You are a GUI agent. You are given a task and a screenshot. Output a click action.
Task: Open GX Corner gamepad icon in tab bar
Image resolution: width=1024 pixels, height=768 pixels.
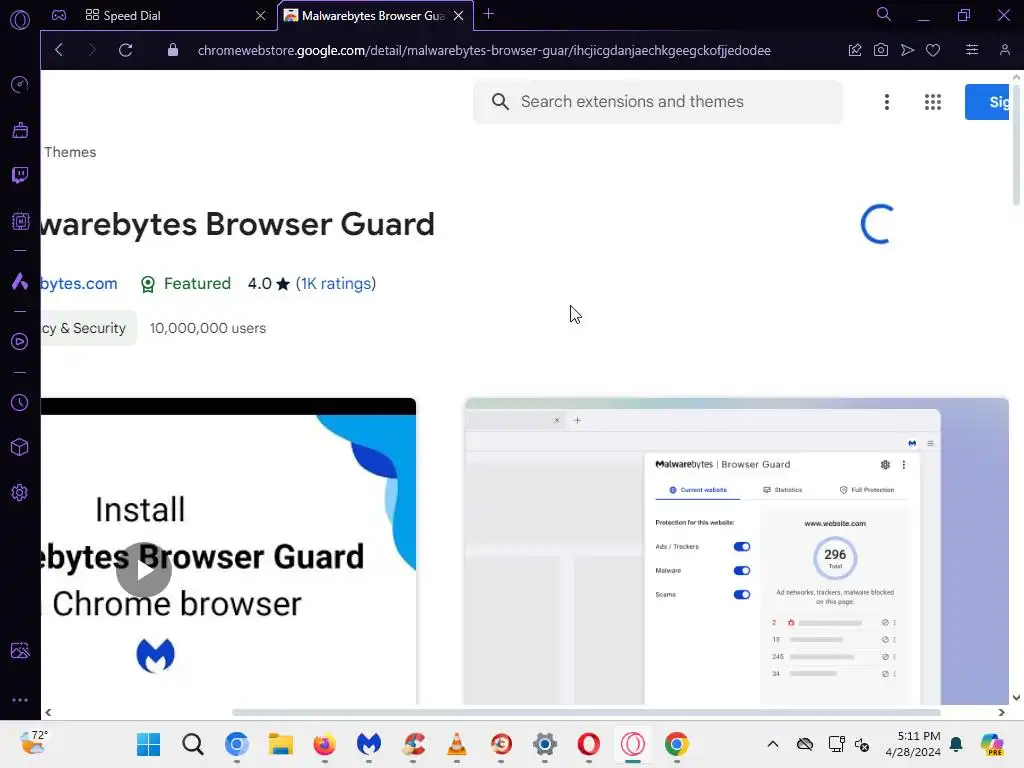pos(59,15)
